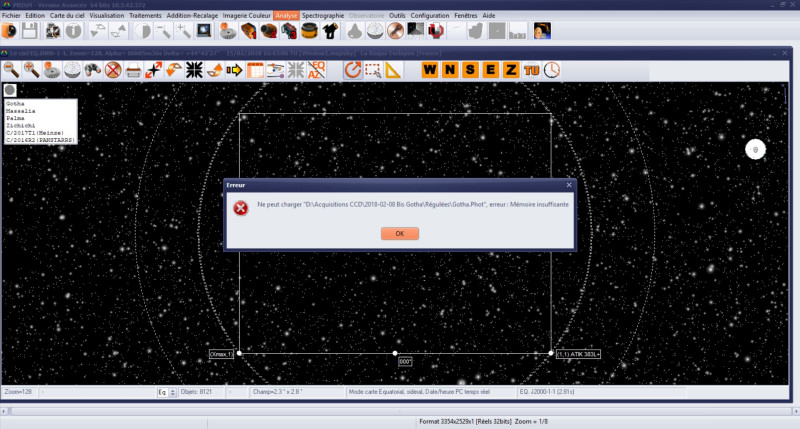Select Massalia in the object list
This screenshot has height=429, width=800.
18,110
